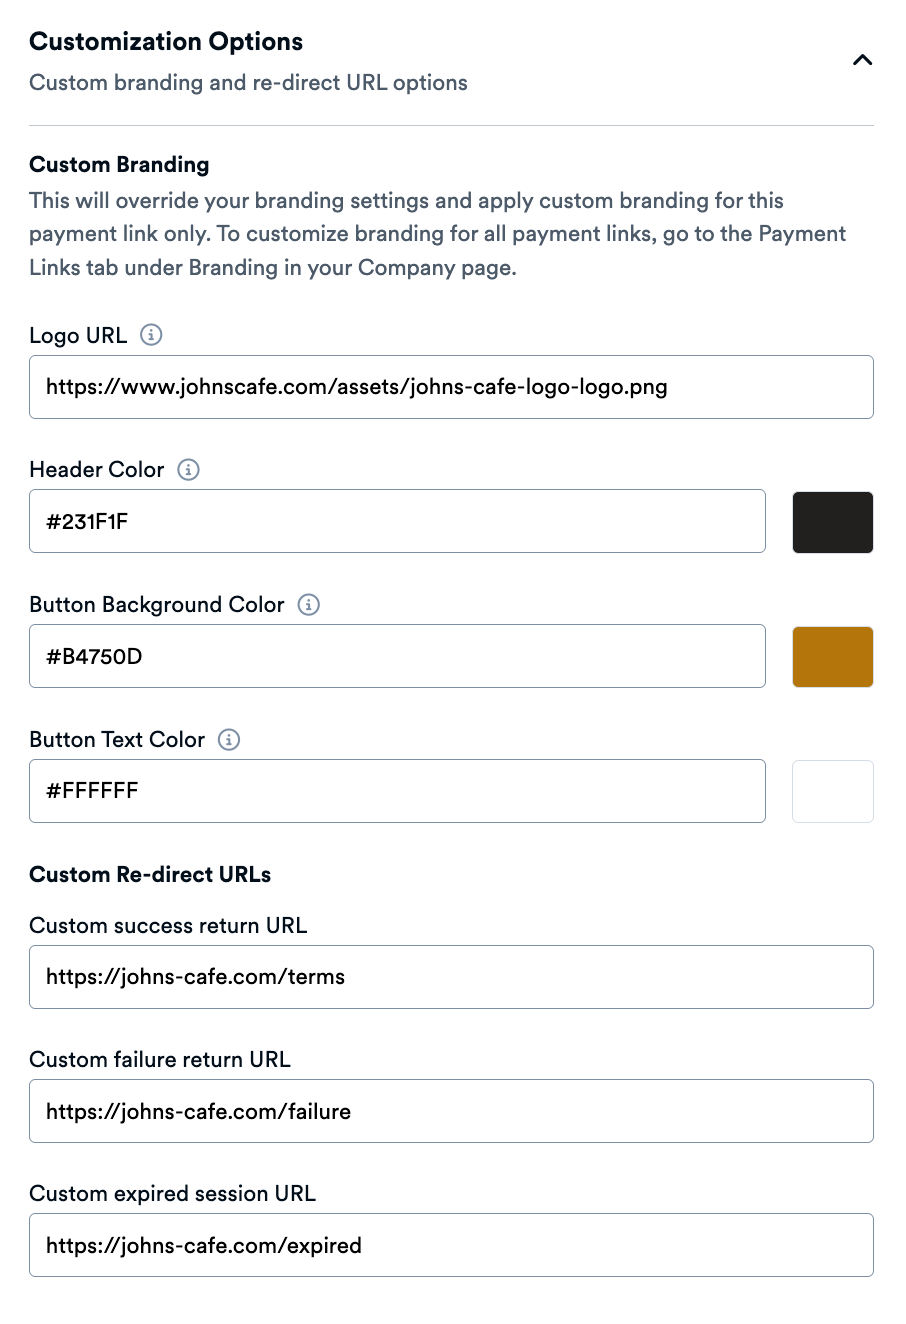
Task: Select the white Button Text Color swatch
Action: click(832, 791)
